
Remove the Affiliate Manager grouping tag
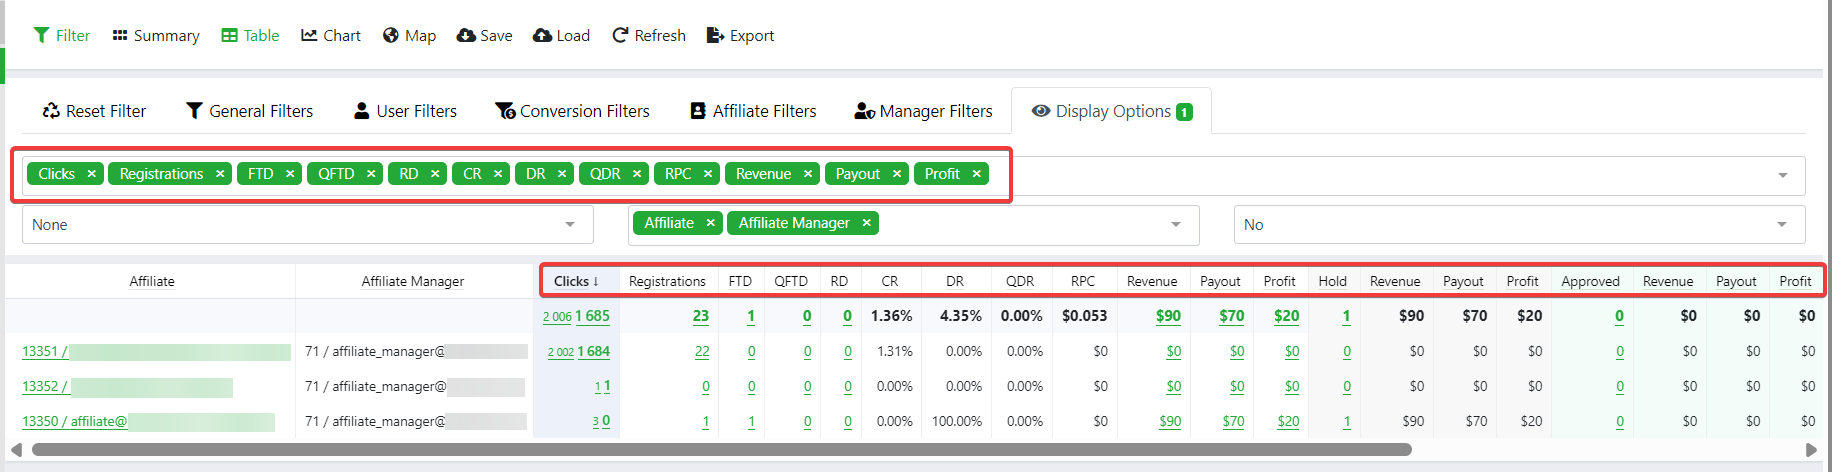866,223
